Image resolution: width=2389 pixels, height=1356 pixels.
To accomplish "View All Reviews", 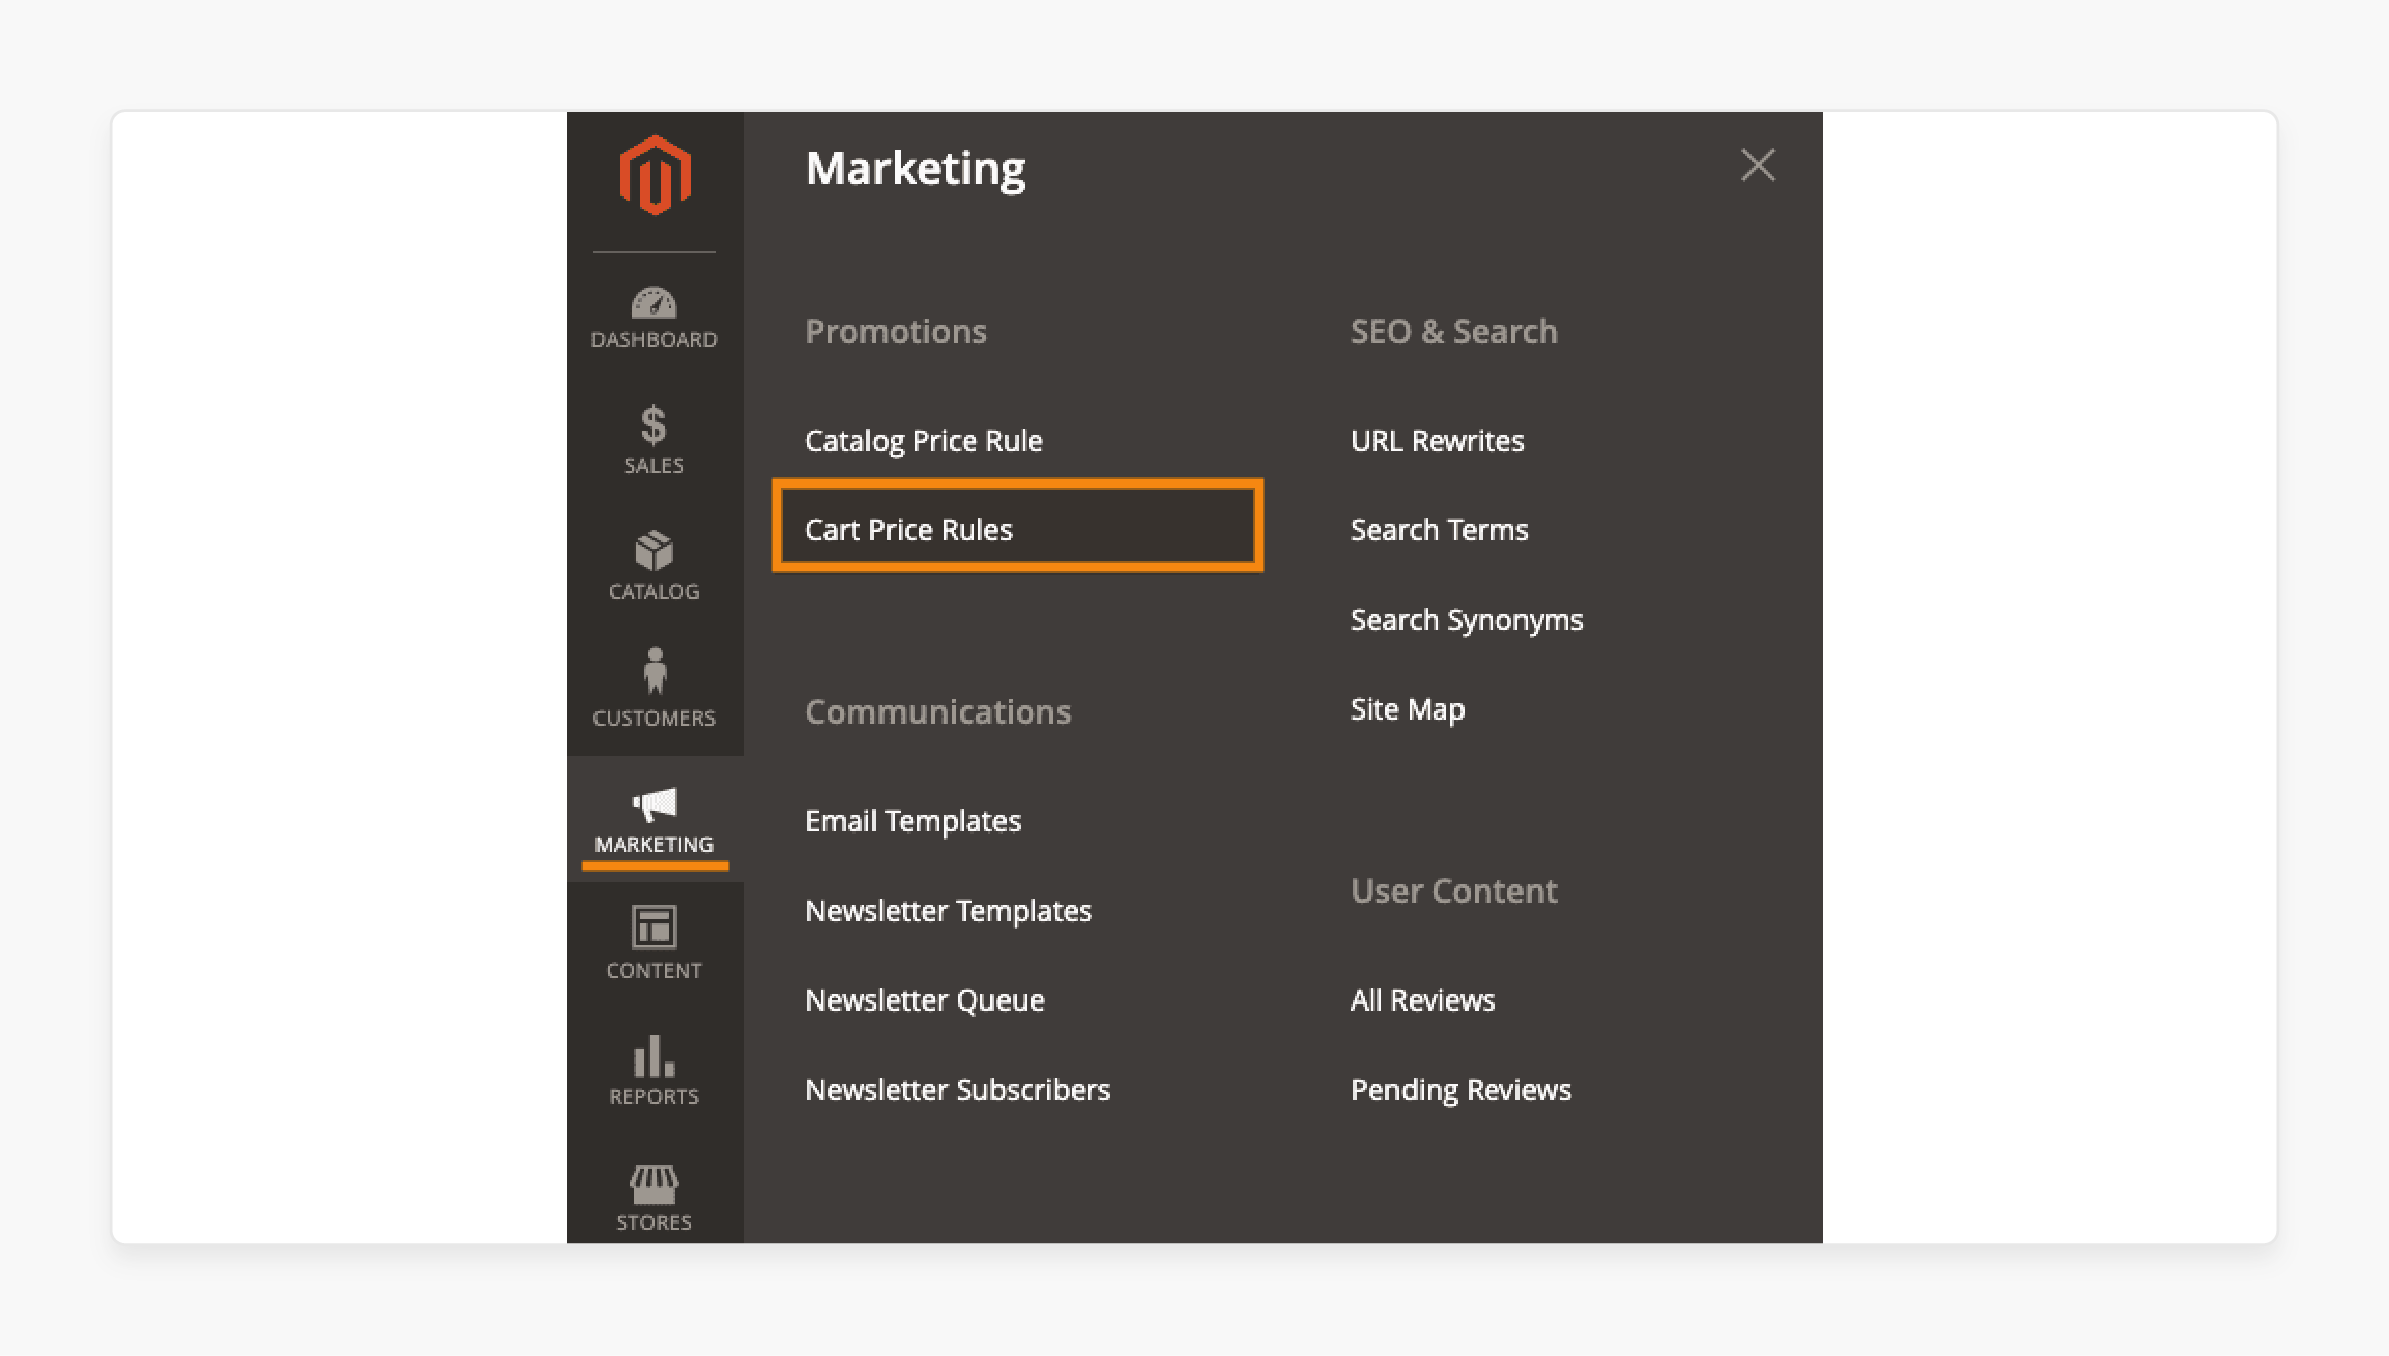I will pos(1422,1000).
